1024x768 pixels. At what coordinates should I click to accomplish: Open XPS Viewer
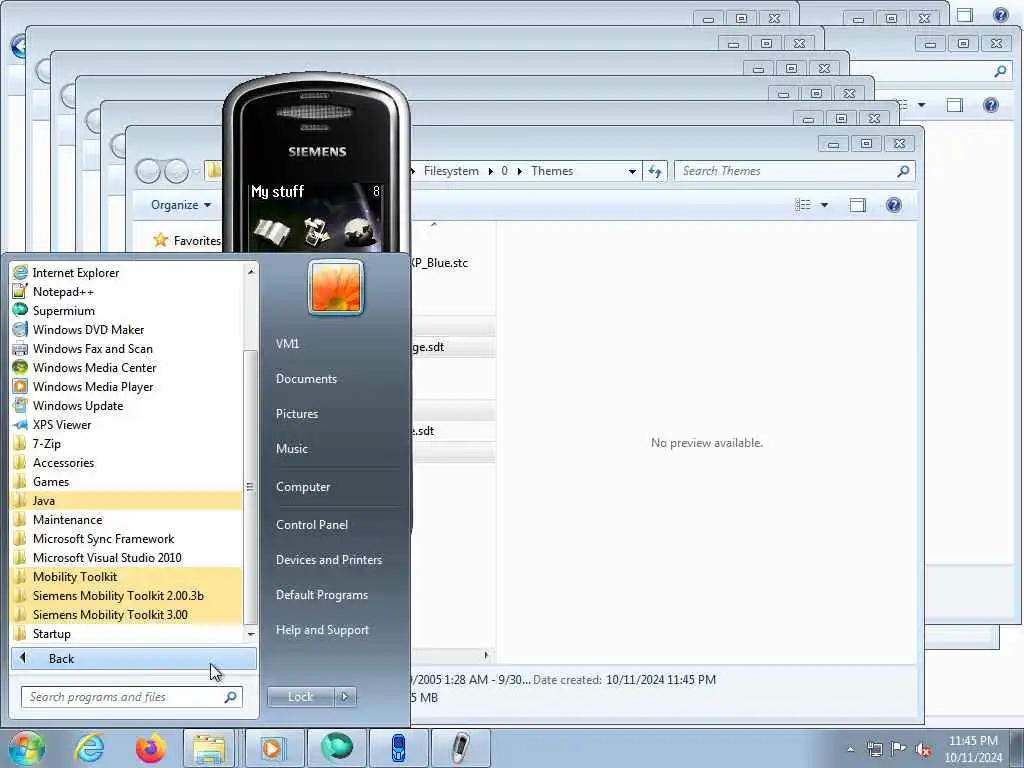point(127,424)
